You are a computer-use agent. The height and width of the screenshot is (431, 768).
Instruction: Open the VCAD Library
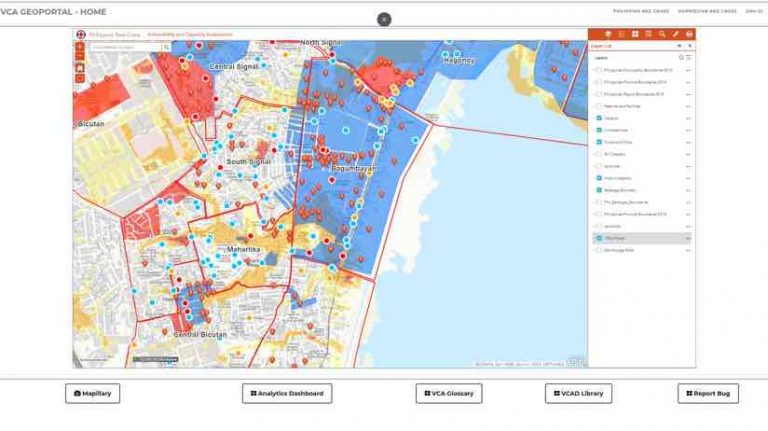pyautogui.click(x=578, y=393)
